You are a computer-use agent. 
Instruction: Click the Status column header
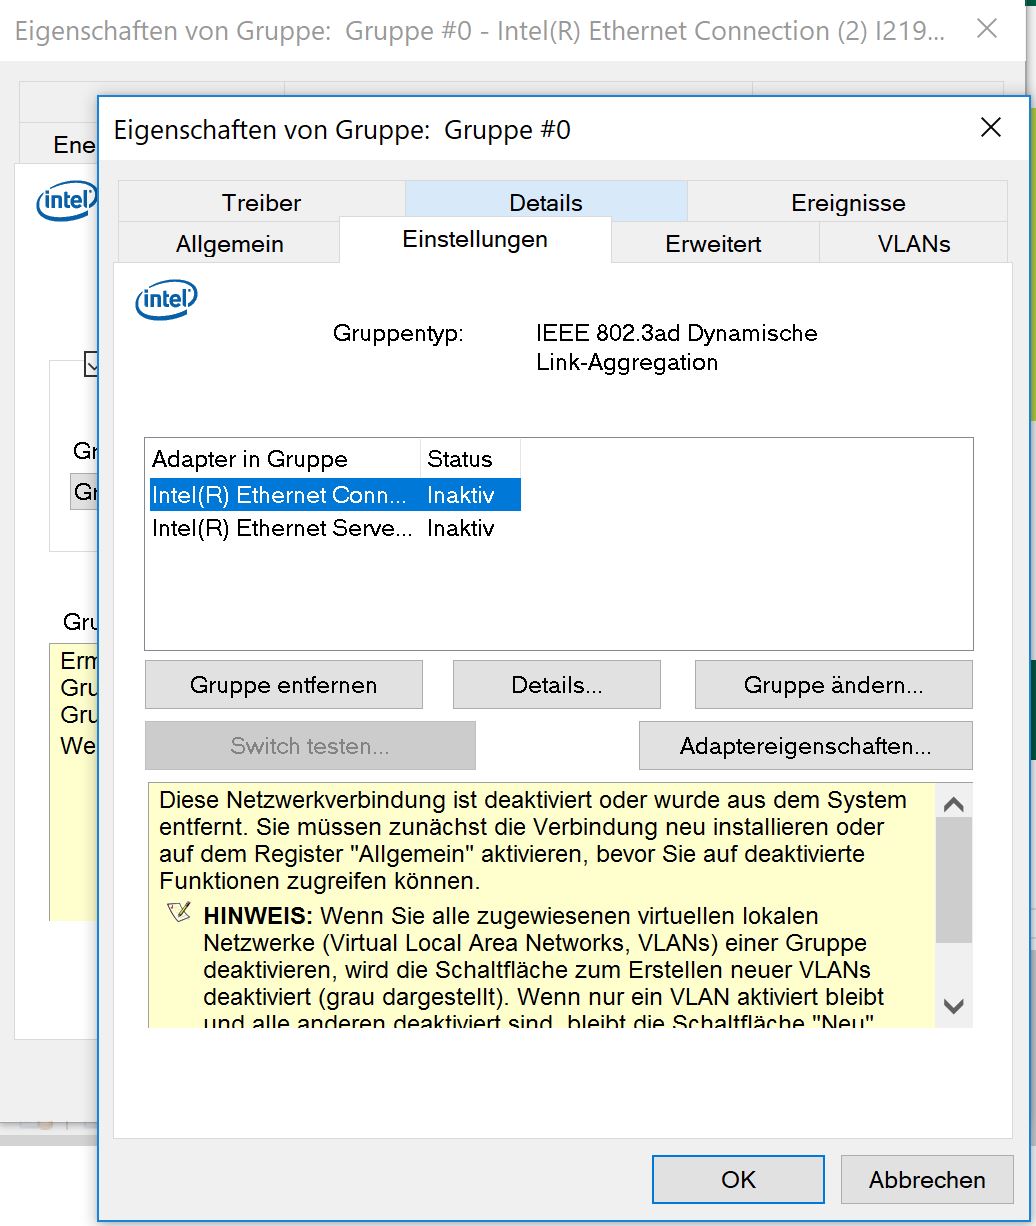tap(470, 459)
